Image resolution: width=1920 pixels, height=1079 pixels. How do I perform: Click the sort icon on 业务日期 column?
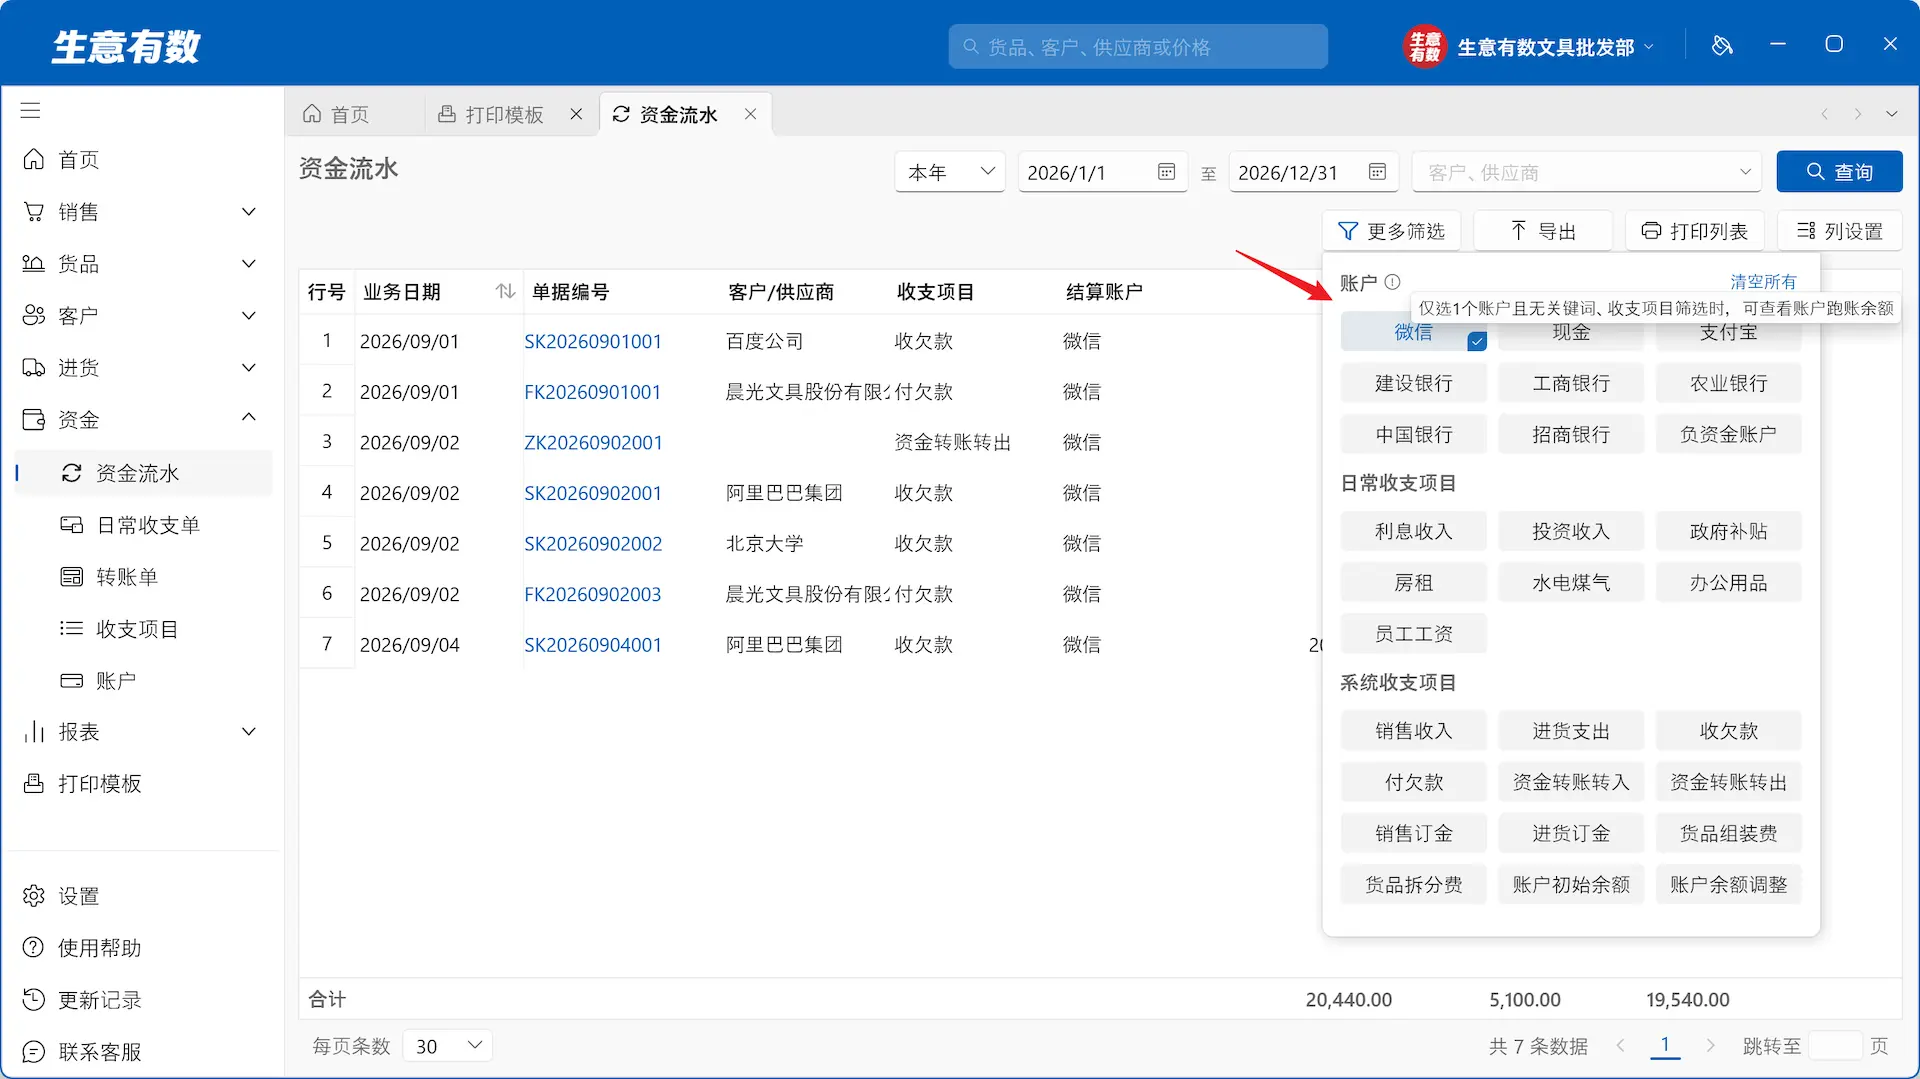pos(505,291)
